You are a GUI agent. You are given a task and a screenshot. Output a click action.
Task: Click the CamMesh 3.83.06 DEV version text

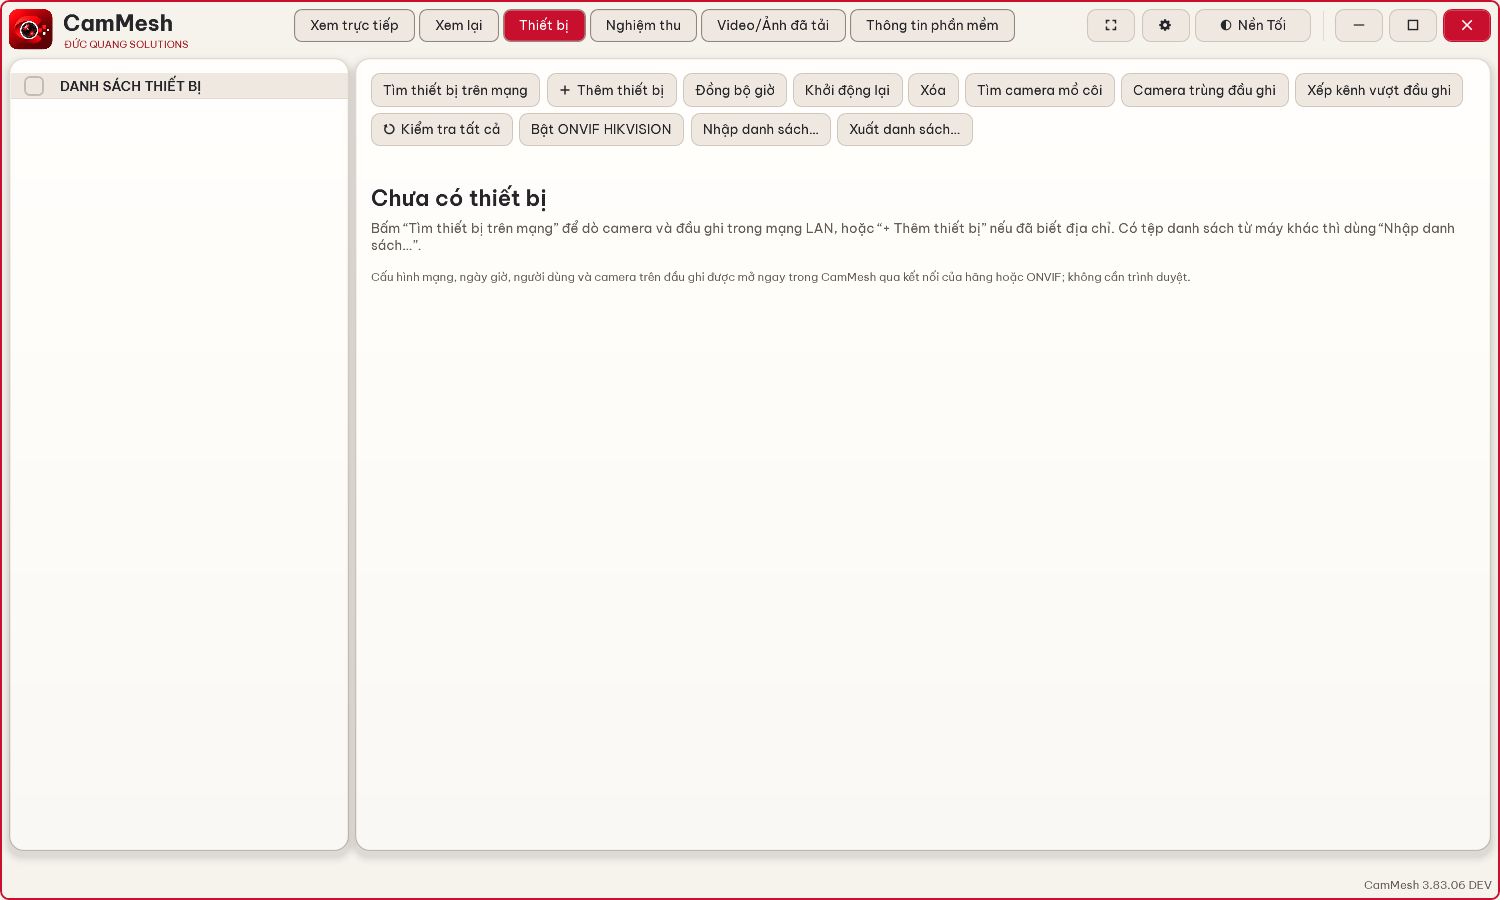(1427, 885)
